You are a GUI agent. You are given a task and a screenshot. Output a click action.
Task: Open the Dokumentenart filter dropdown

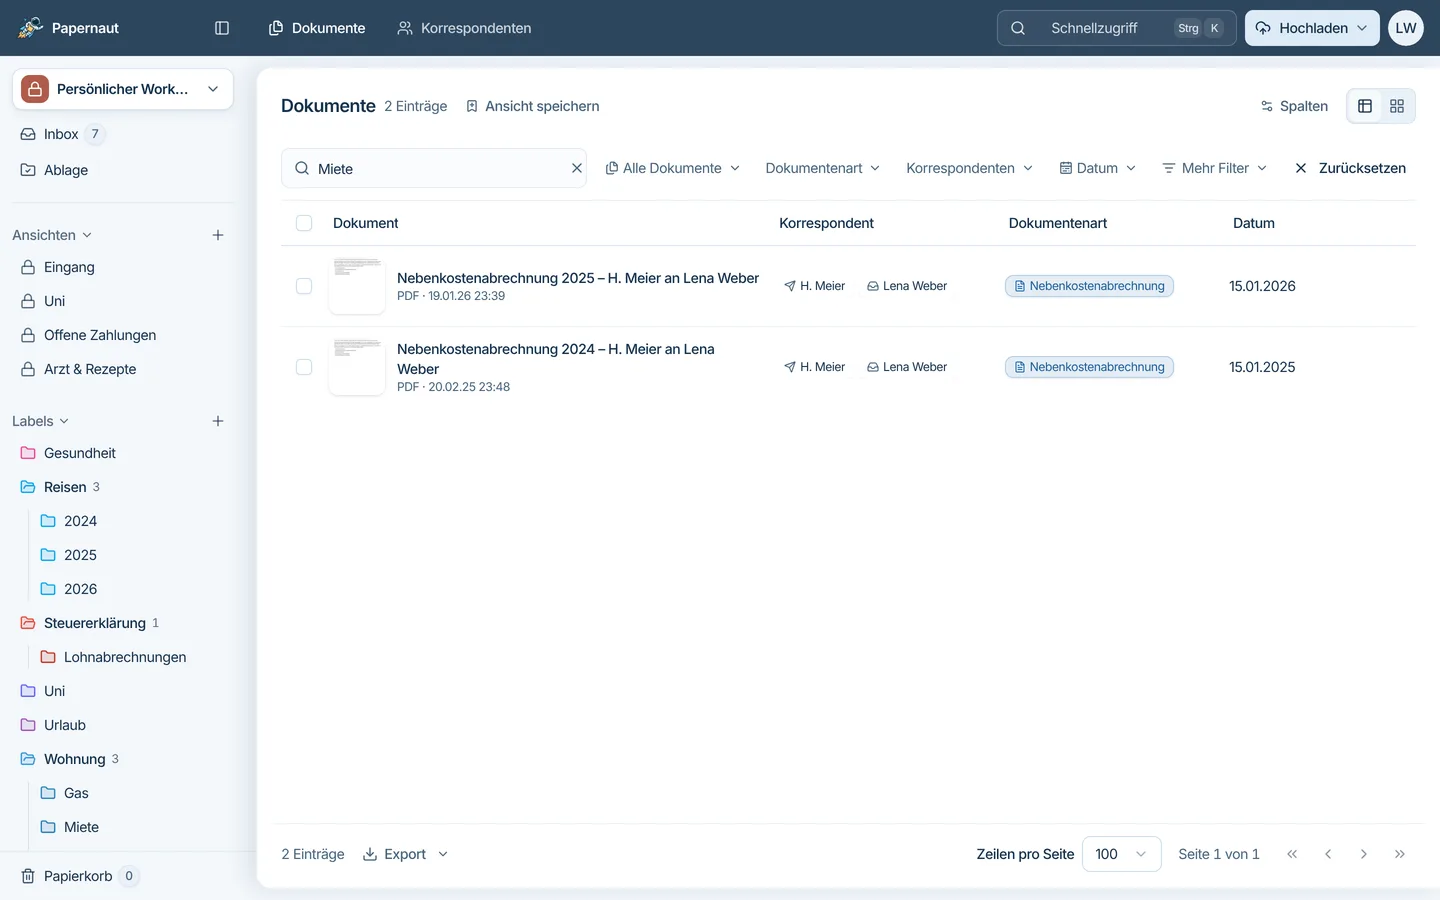pos(822,168)
